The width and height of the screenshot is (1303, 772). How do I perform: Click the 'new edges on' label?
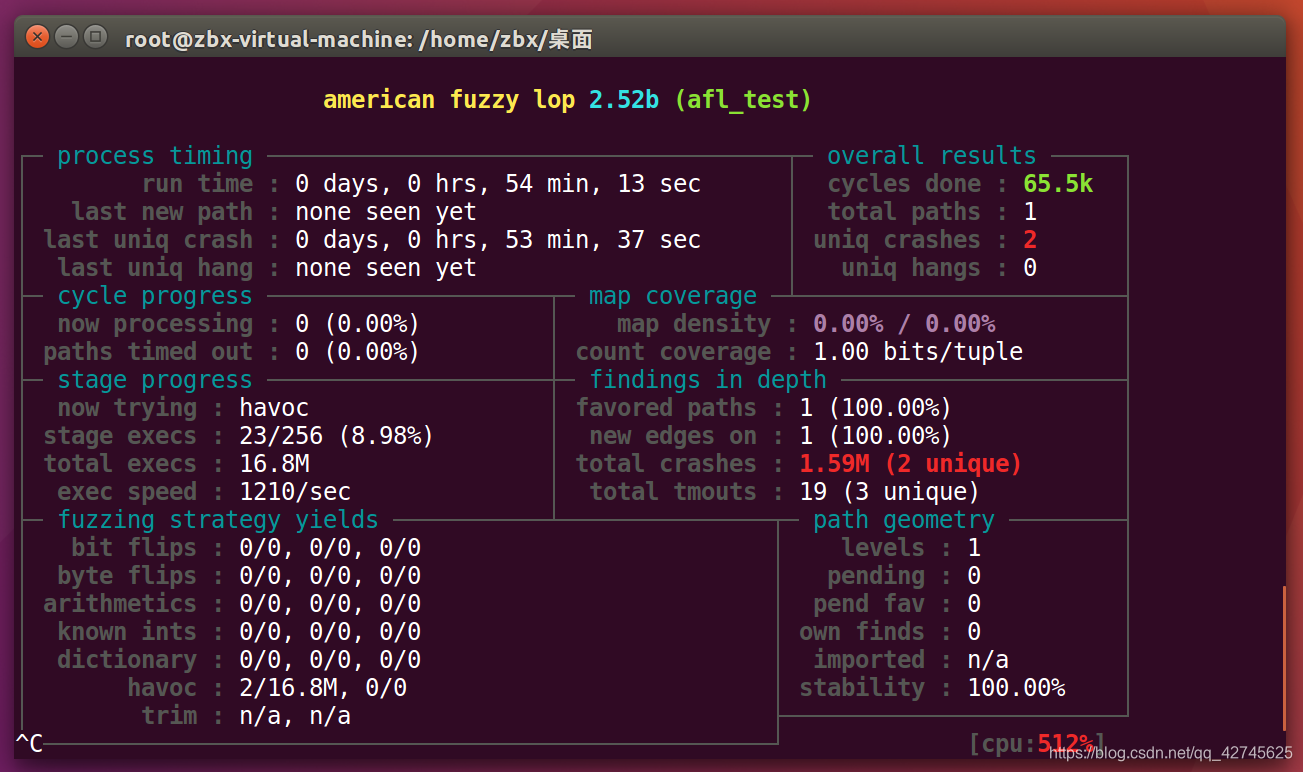pyautogui.click(x=673, y=436)
